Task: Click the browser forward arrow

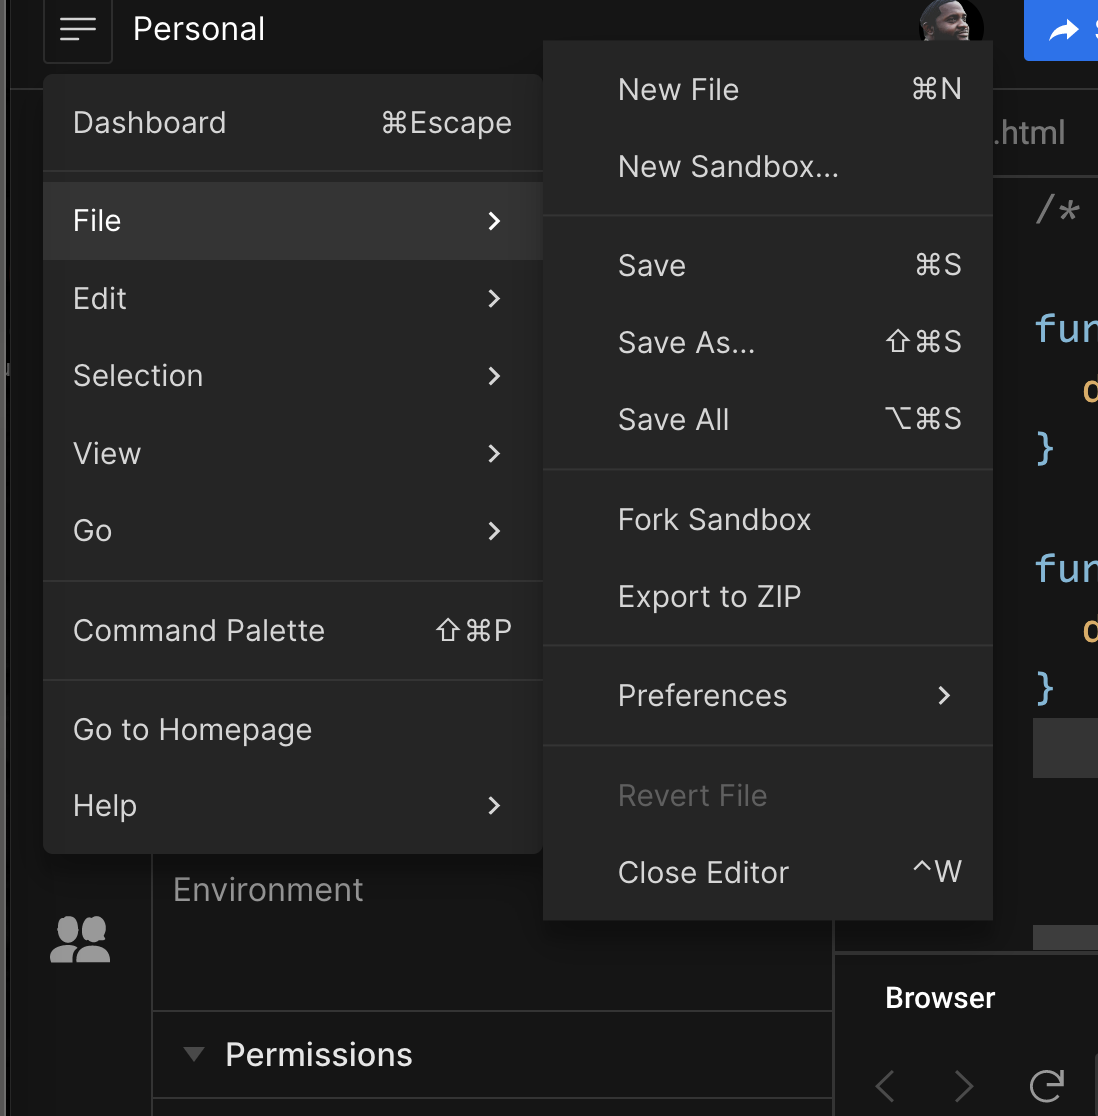Action: (x=963, y=1085)
